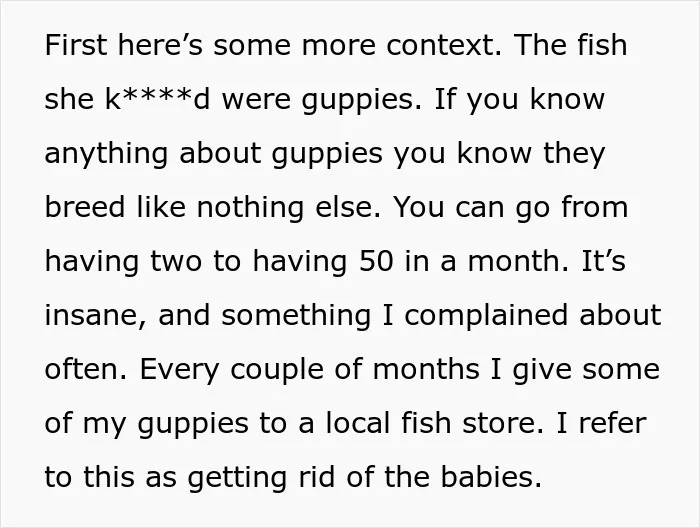This screenshot has height=528, width=700.
Task: Click the word "Every" in the text
Action: (179, 370)
